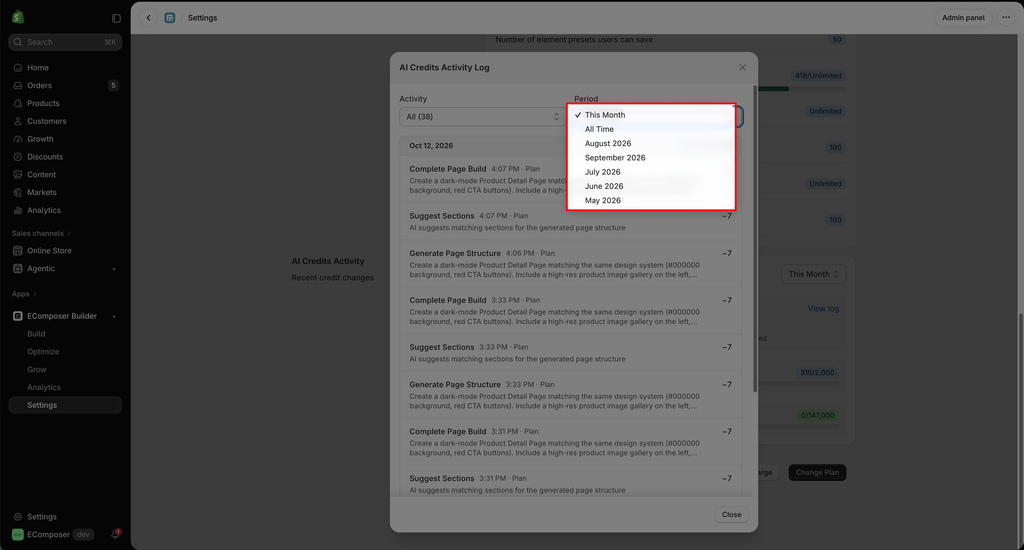1024x550 pixels.
Task: Click the back arrow in header
Action: [149, 18]
